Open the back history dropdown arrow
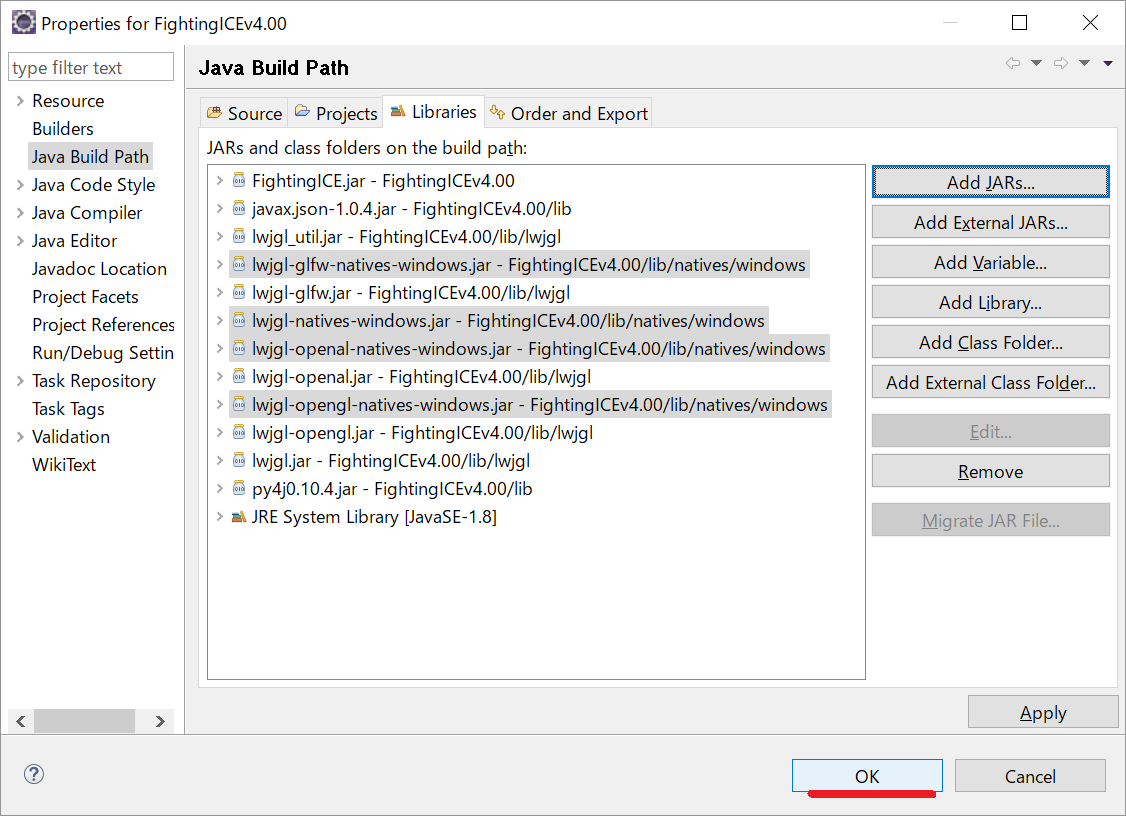The image size is (1126, 816). point(1036,63)
